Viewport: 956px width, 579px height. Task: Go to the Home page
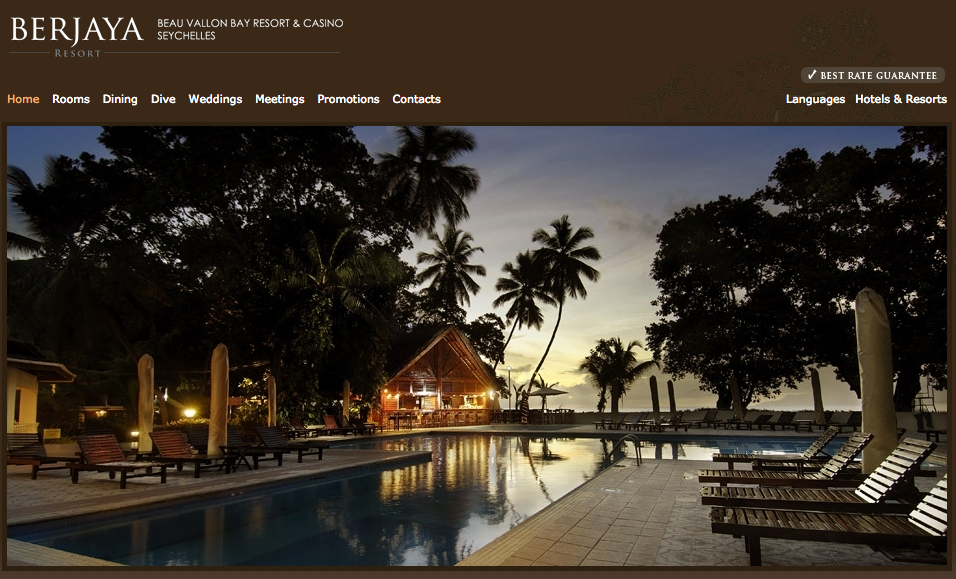(x=23, y=99)
